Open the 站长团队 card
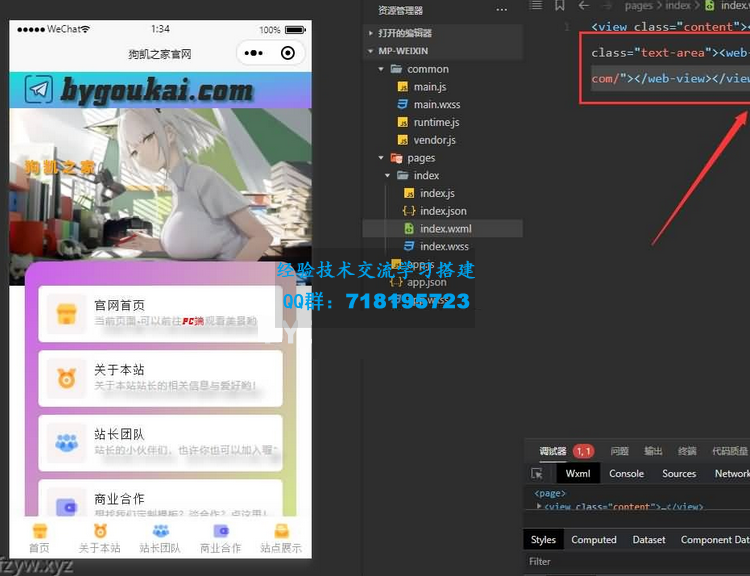Viewport: 750px width, 576px height. [160, 443]
